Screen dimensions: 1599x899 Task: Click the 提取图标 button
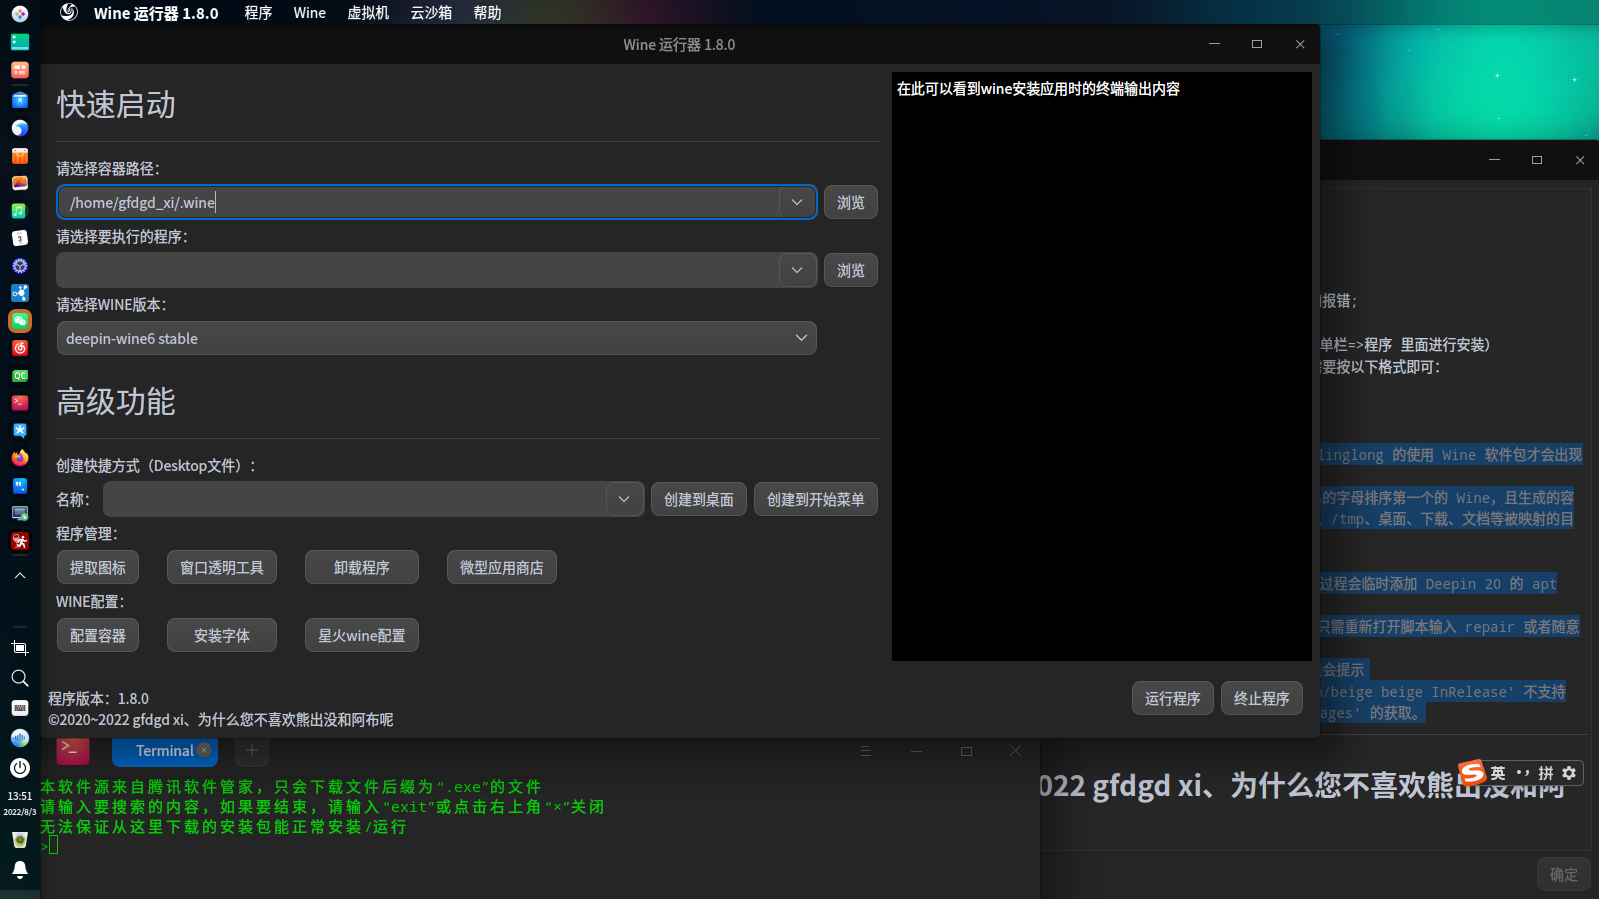(x=98, y=567)
